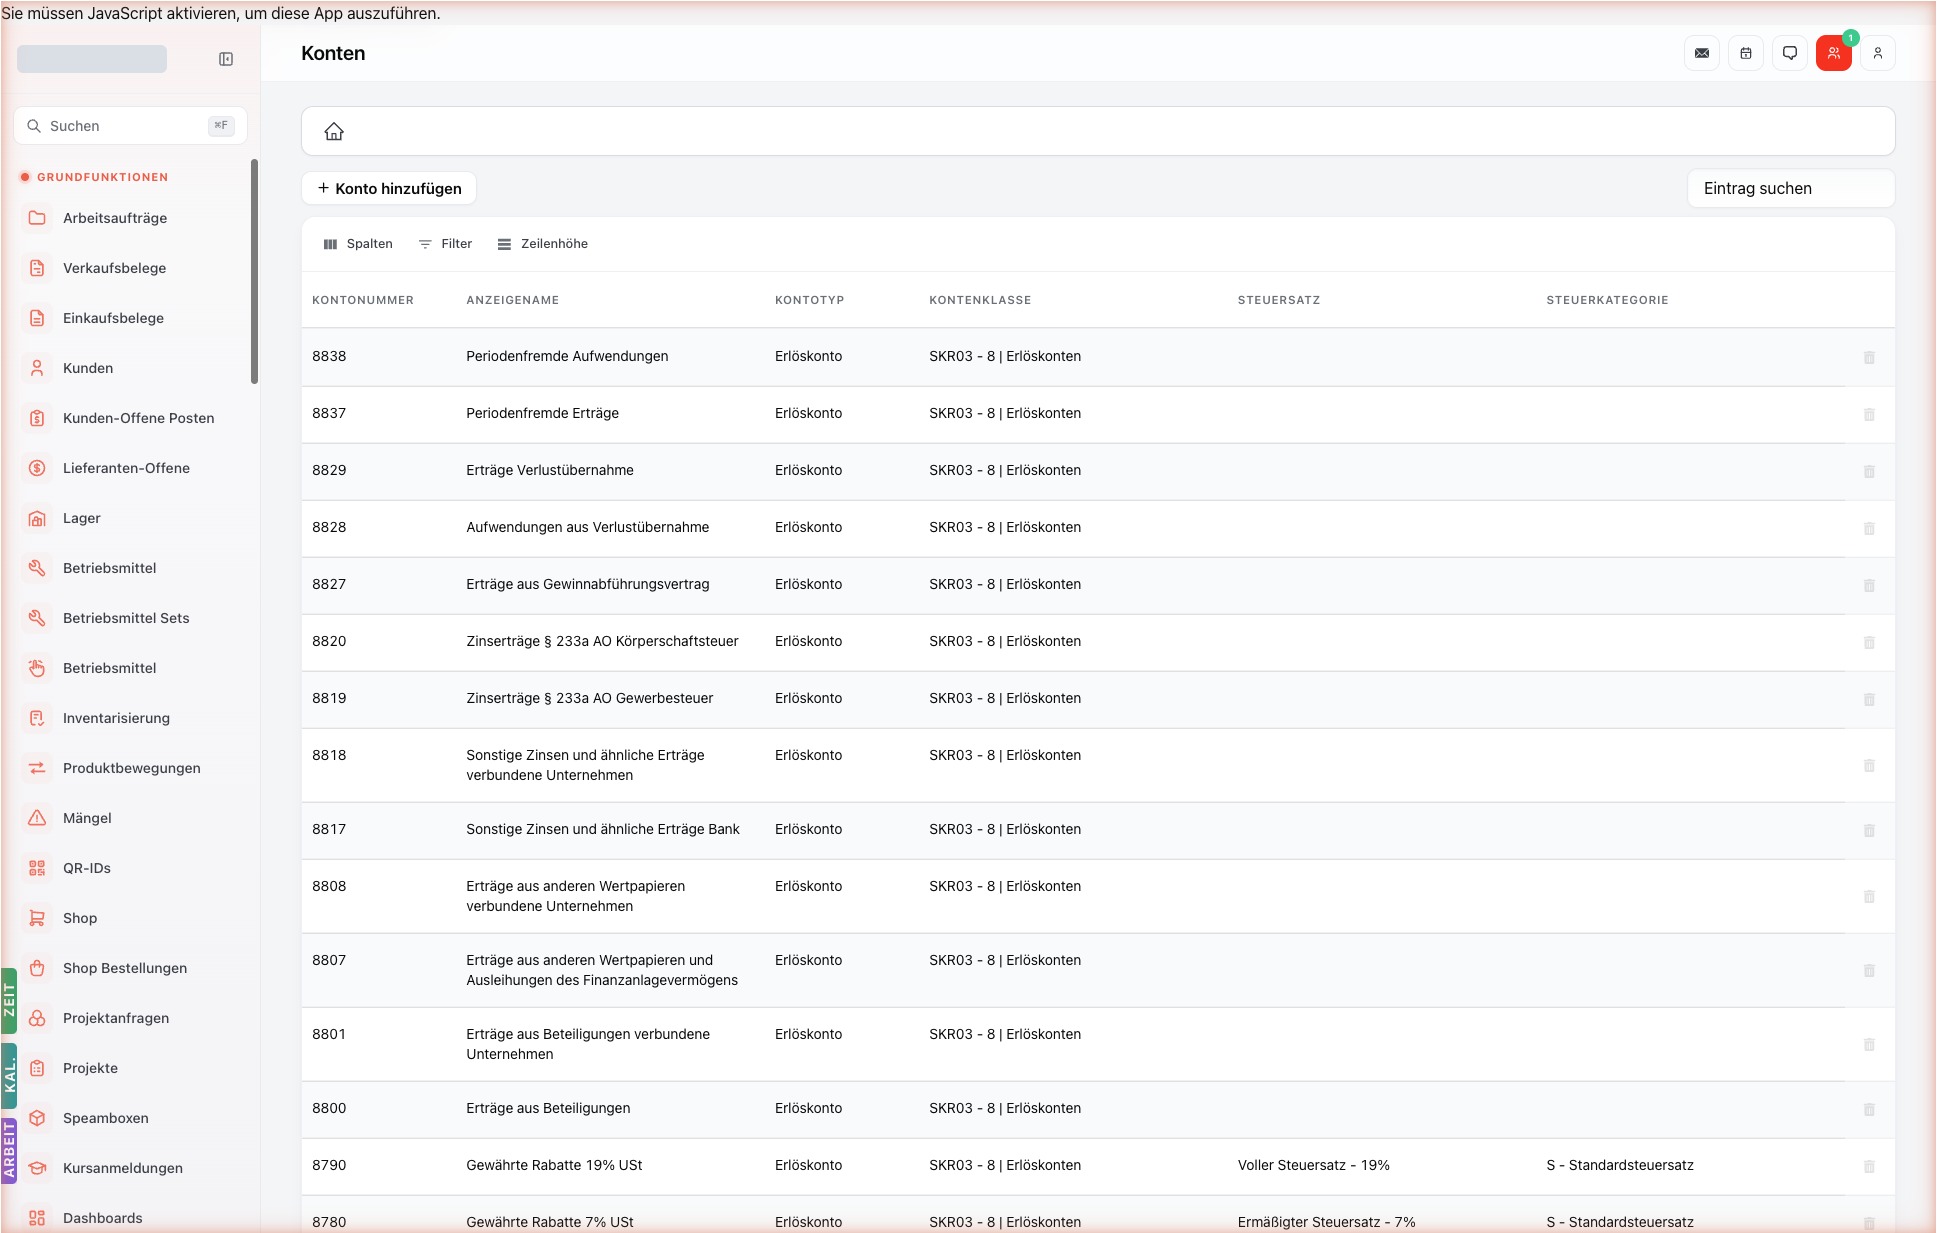Delete account 8829 with trash icon

[1869, 471]
